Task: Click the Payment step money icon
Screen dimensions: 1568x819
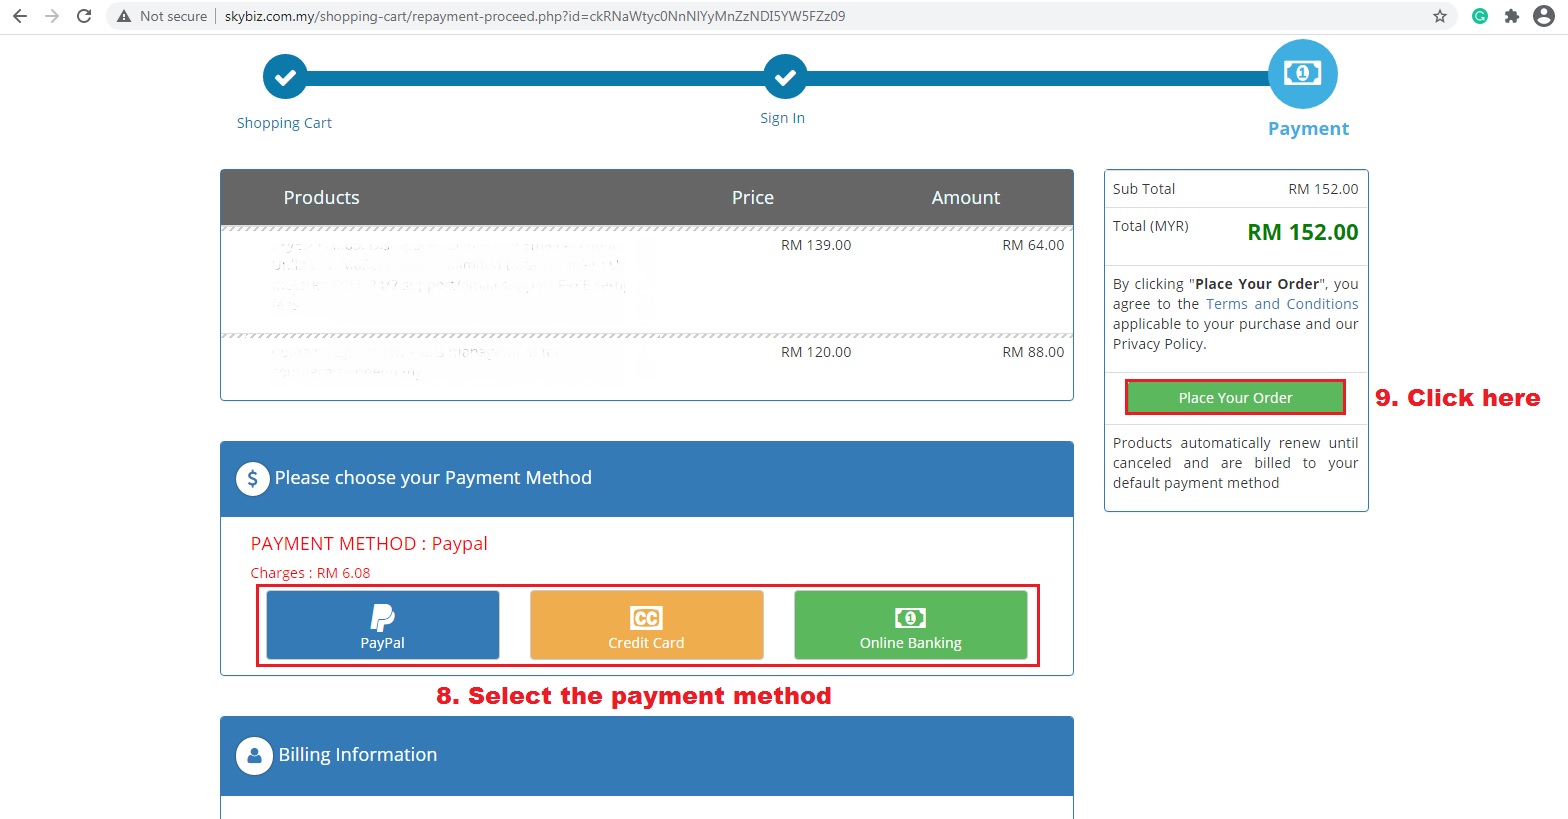Action: (1302, 73)
